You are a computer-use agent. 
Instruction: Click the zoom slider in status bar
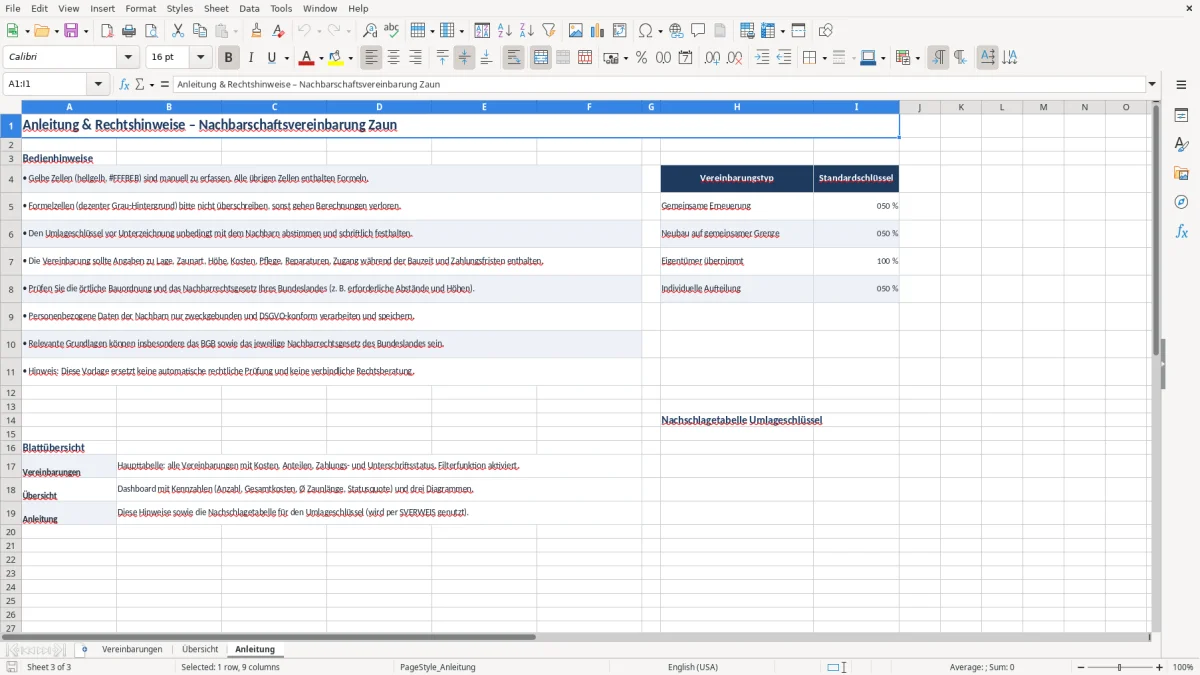pos(1118,667)
